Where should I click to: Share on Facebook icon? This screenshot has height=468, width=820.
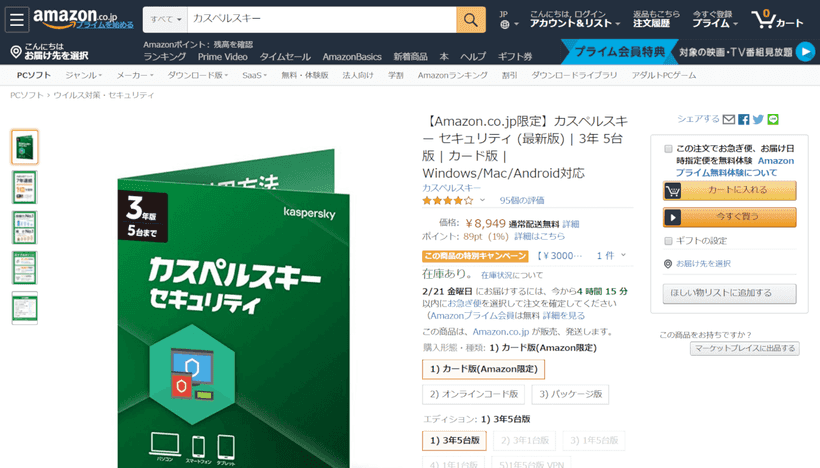pos(744,120)
